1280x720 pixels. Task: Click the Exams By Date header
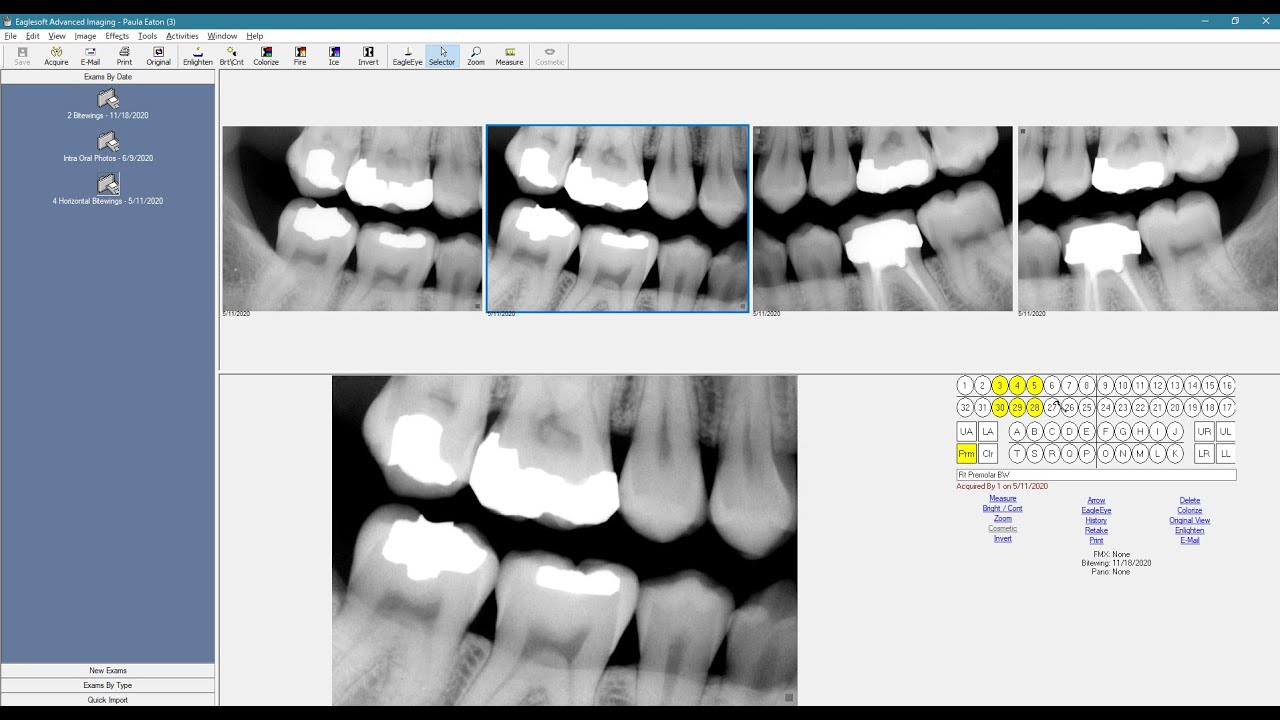pyautogui.click(x=108, y=76)
